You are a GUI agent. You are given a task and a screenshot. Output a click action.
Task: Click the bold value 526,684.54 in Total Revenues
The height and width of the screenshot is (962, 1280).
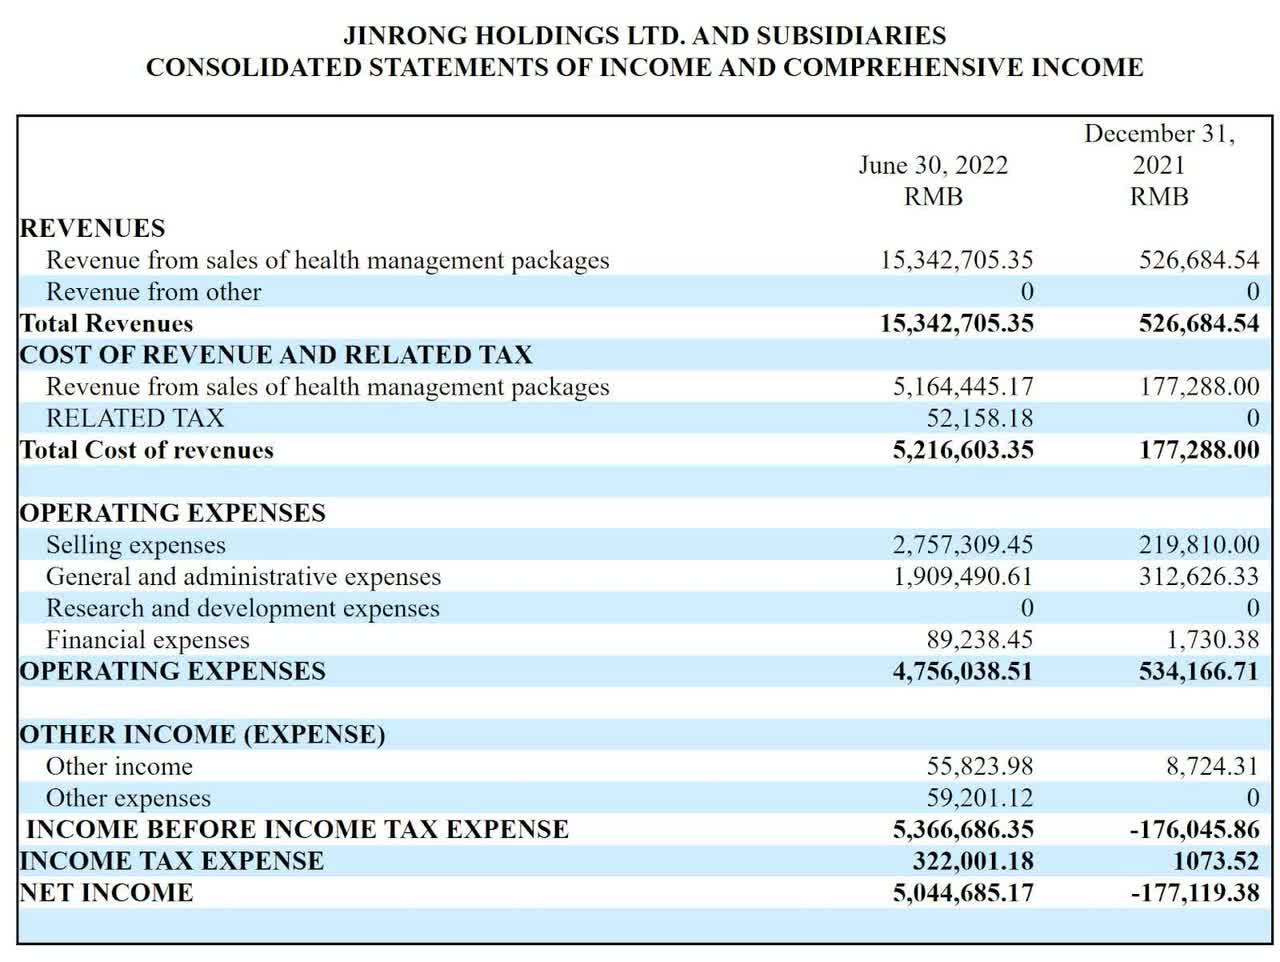coord(1199,323)
